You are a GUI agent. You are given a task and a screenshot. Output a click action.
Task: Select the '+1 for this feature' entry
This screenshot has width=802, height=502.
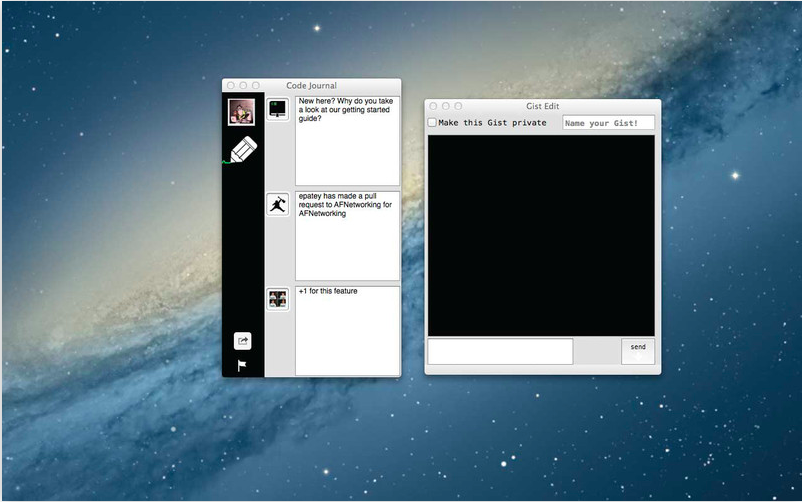click(x=347, y=331)
